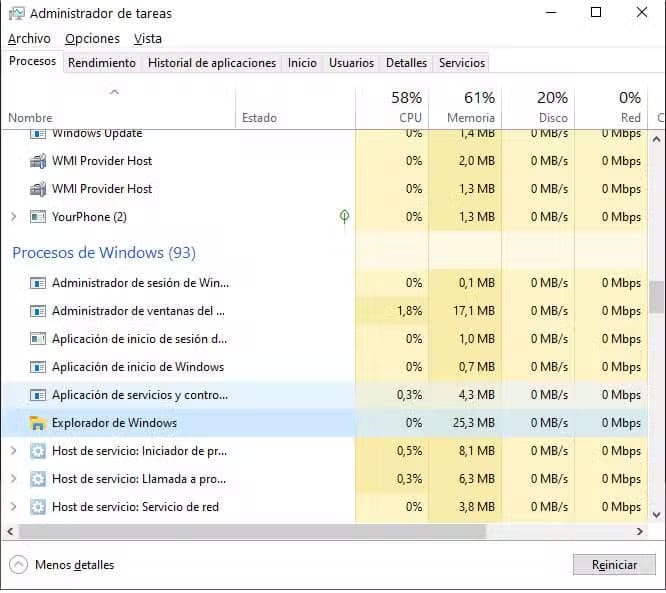Click the green leaf suspended status icon

pos(344,216)
